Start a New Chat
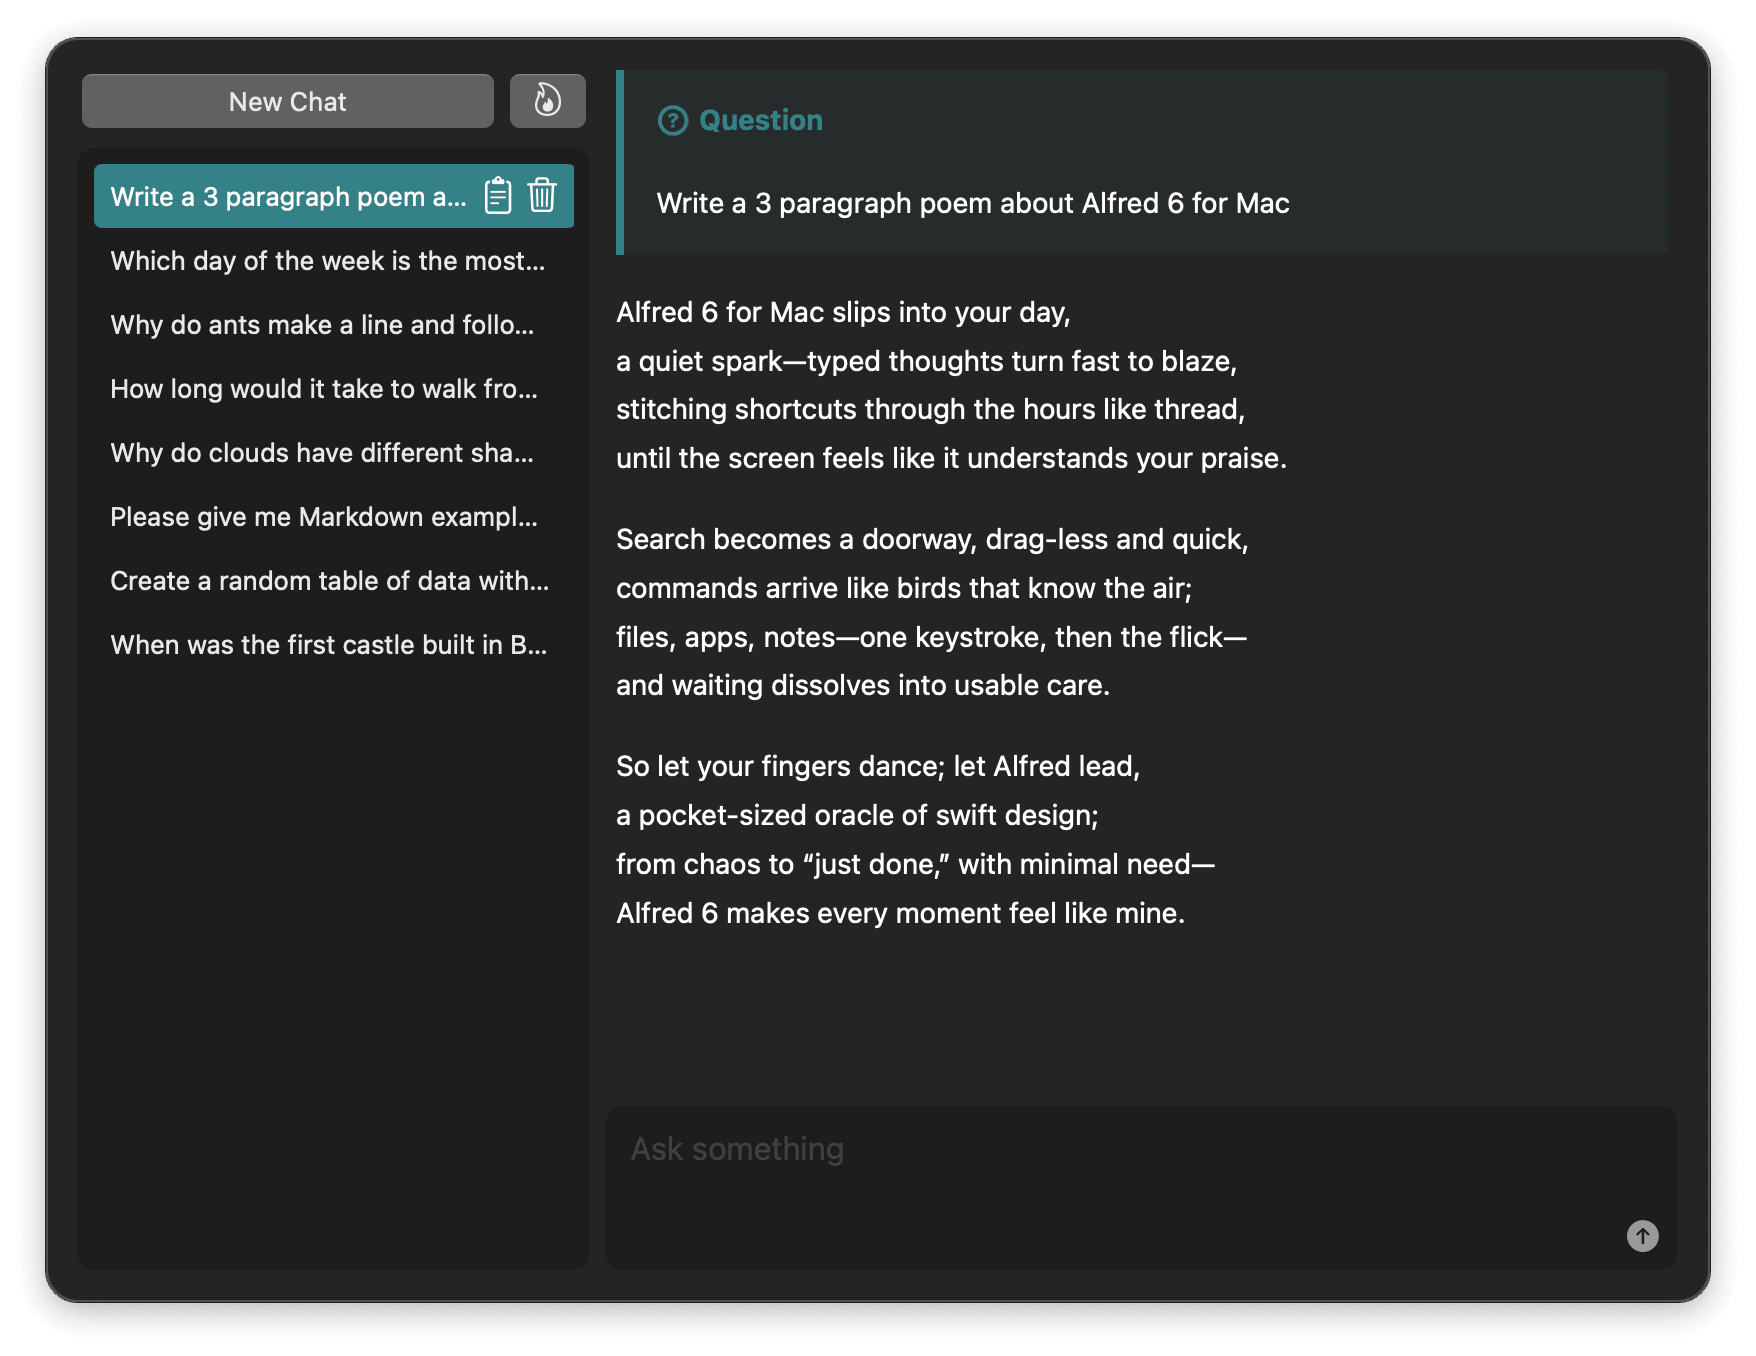Viewport: 1756px width, 1356px height. 288,101
